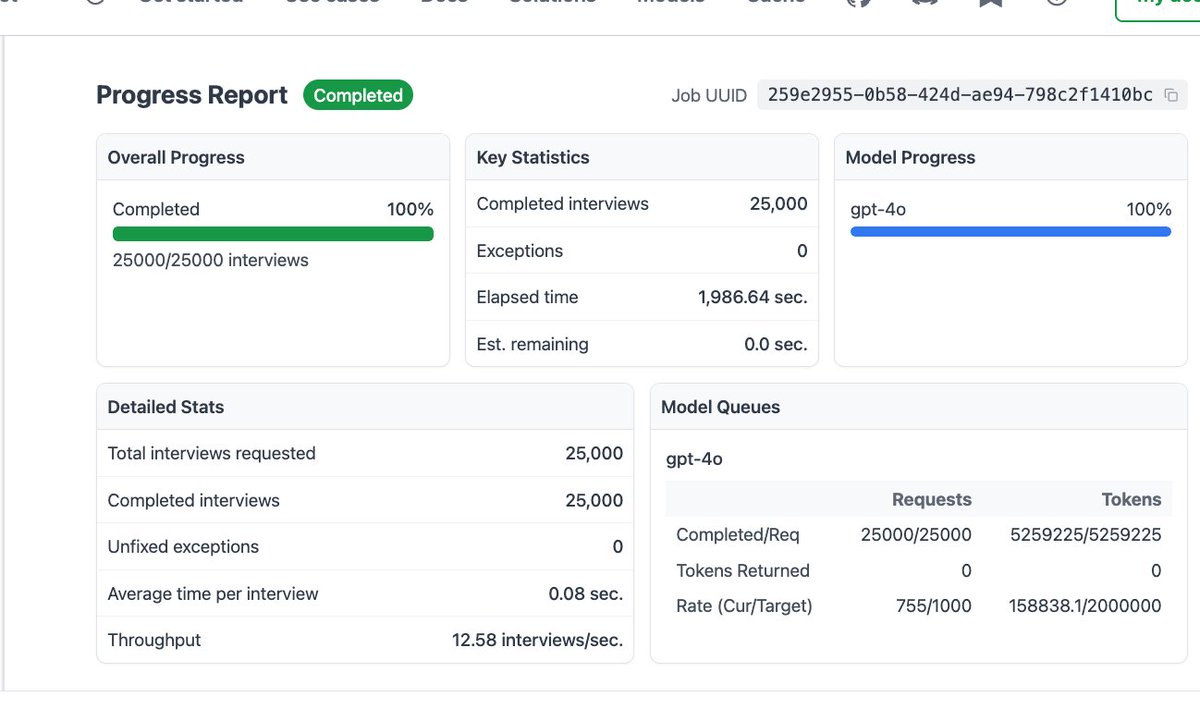This screenshot has height=709, width=1200.
Task: Click the 25,000 value in Key Statistics
Action: pos(778,203)
